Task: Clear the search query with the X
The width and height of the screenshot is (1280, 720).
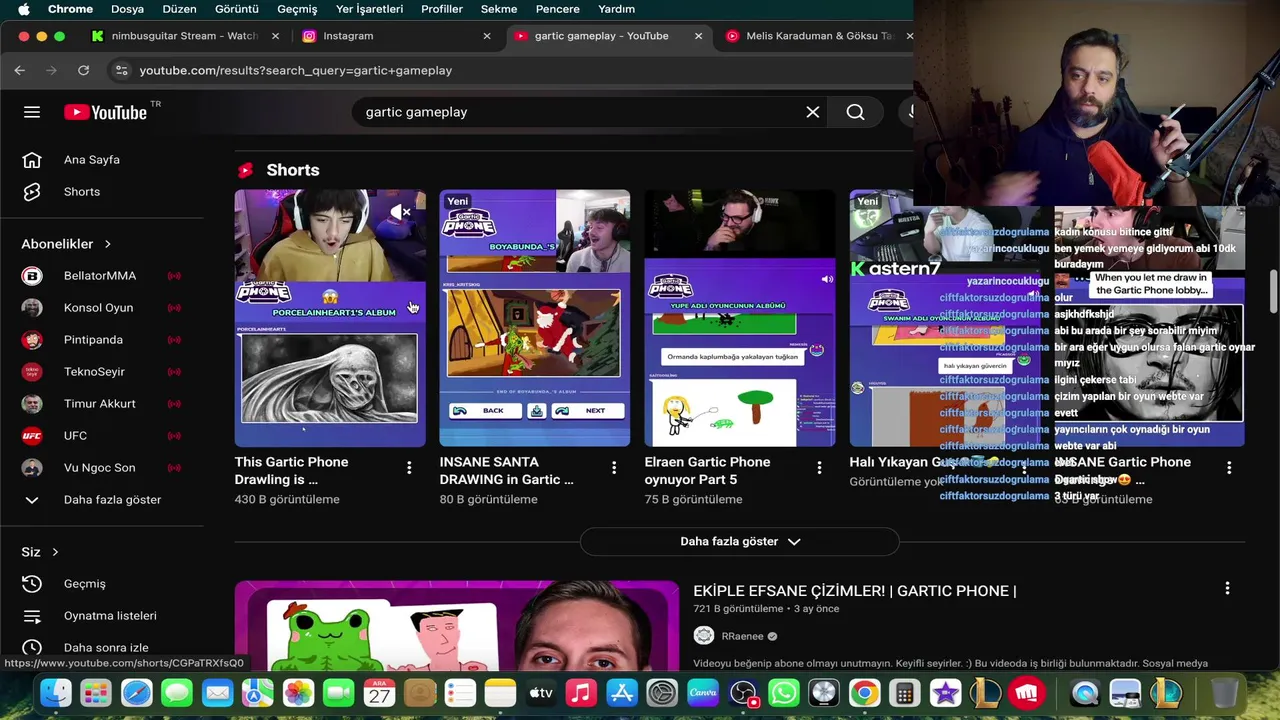Action: (813, 112)
